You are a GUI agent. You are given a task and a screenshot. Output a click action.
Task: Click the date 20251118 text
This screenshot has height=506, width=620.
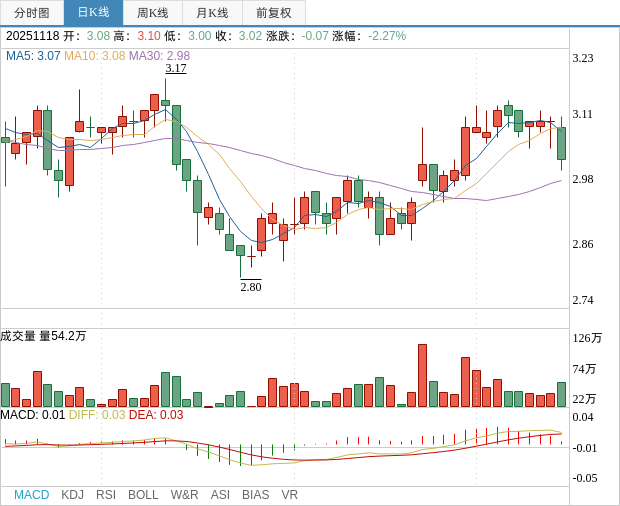32,36
